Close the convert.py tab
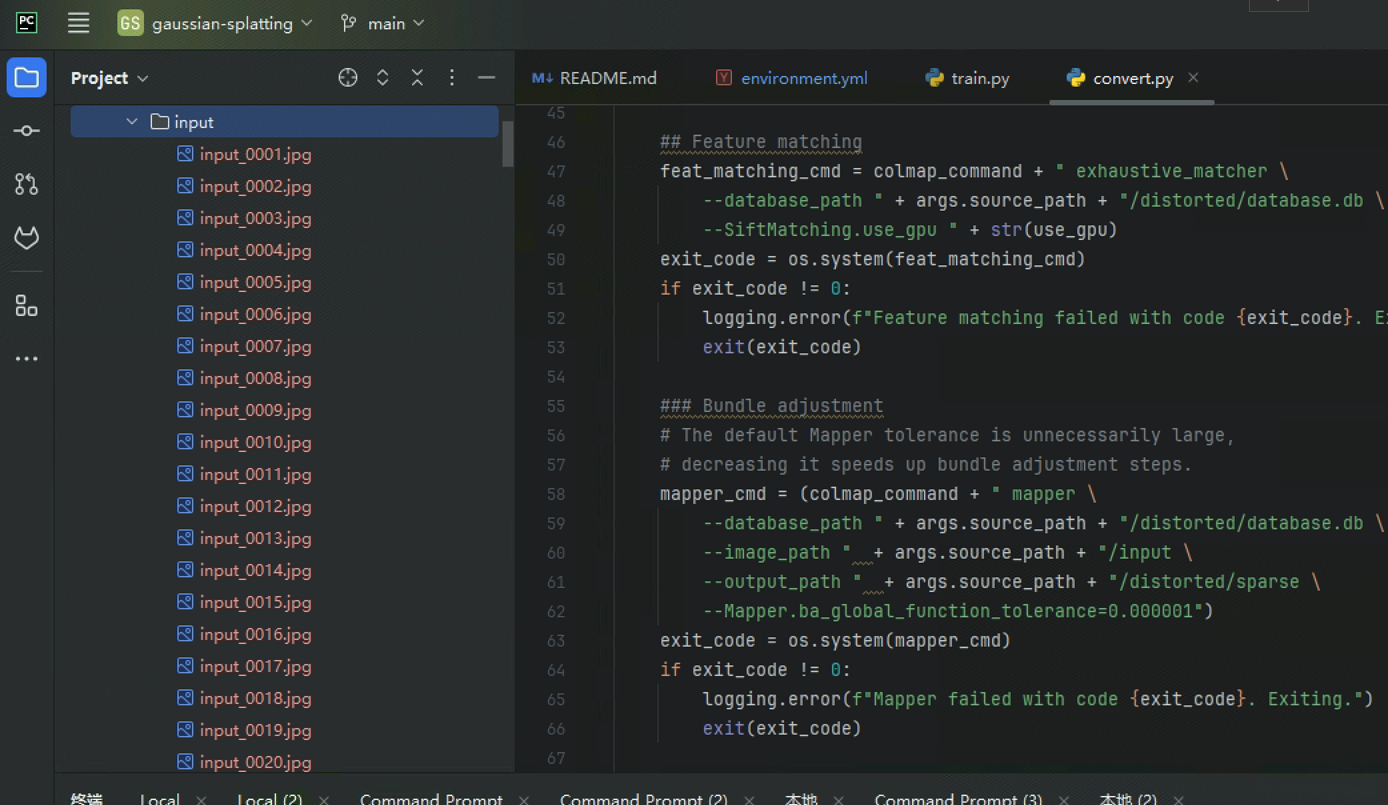 1193,77
